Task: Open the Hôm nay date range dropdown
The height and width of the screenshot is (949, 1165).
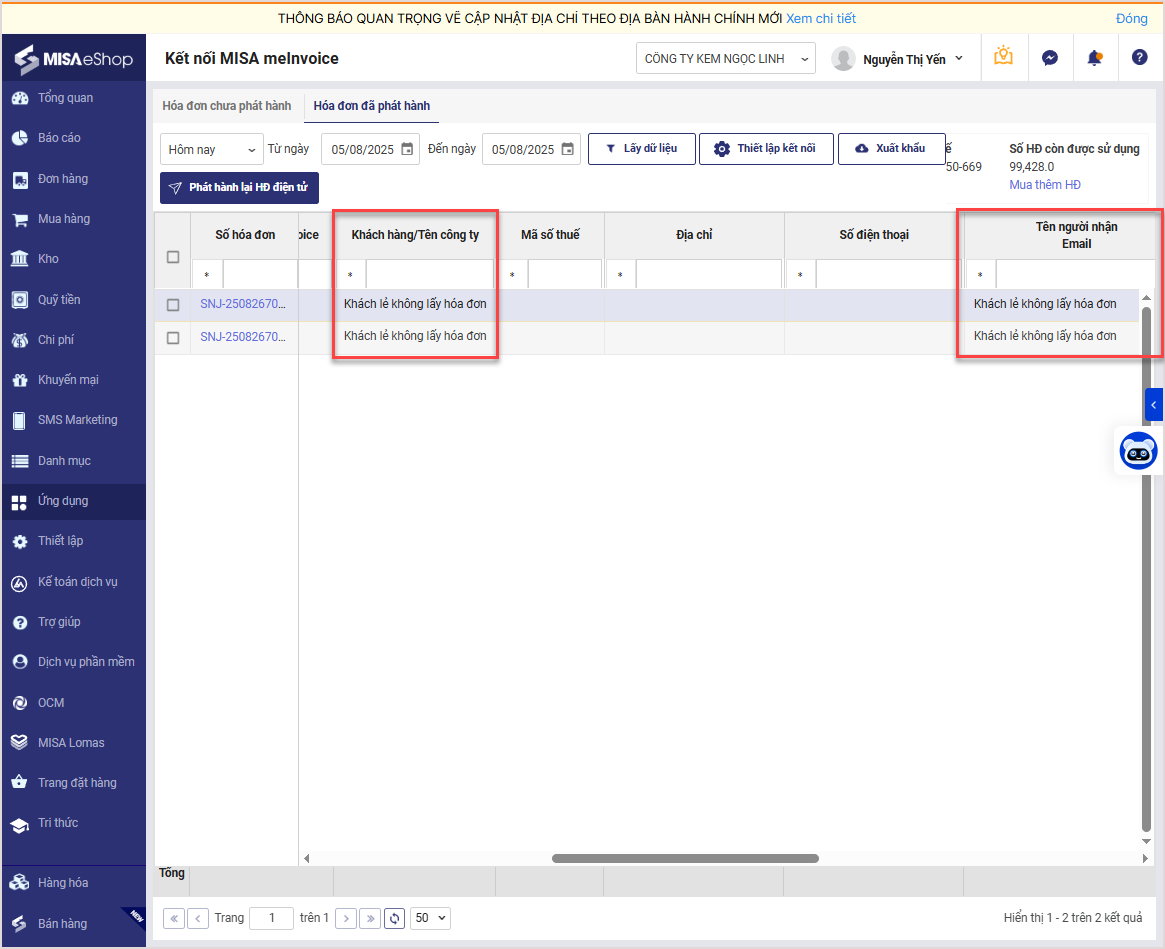Action: [212, 149]
